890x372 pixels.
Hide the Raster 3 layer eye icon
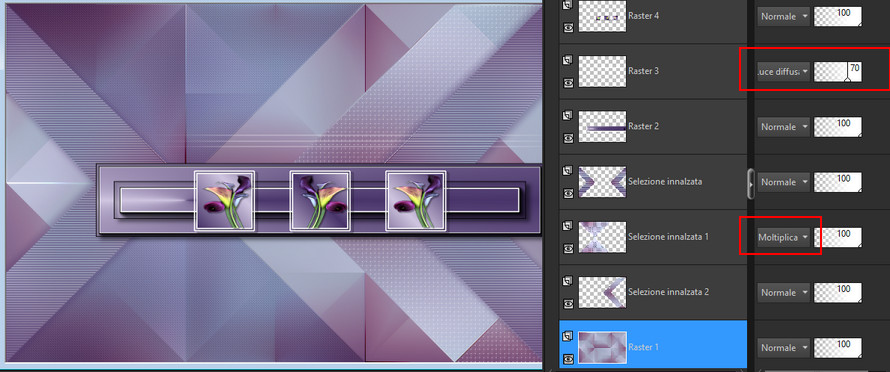568,82
